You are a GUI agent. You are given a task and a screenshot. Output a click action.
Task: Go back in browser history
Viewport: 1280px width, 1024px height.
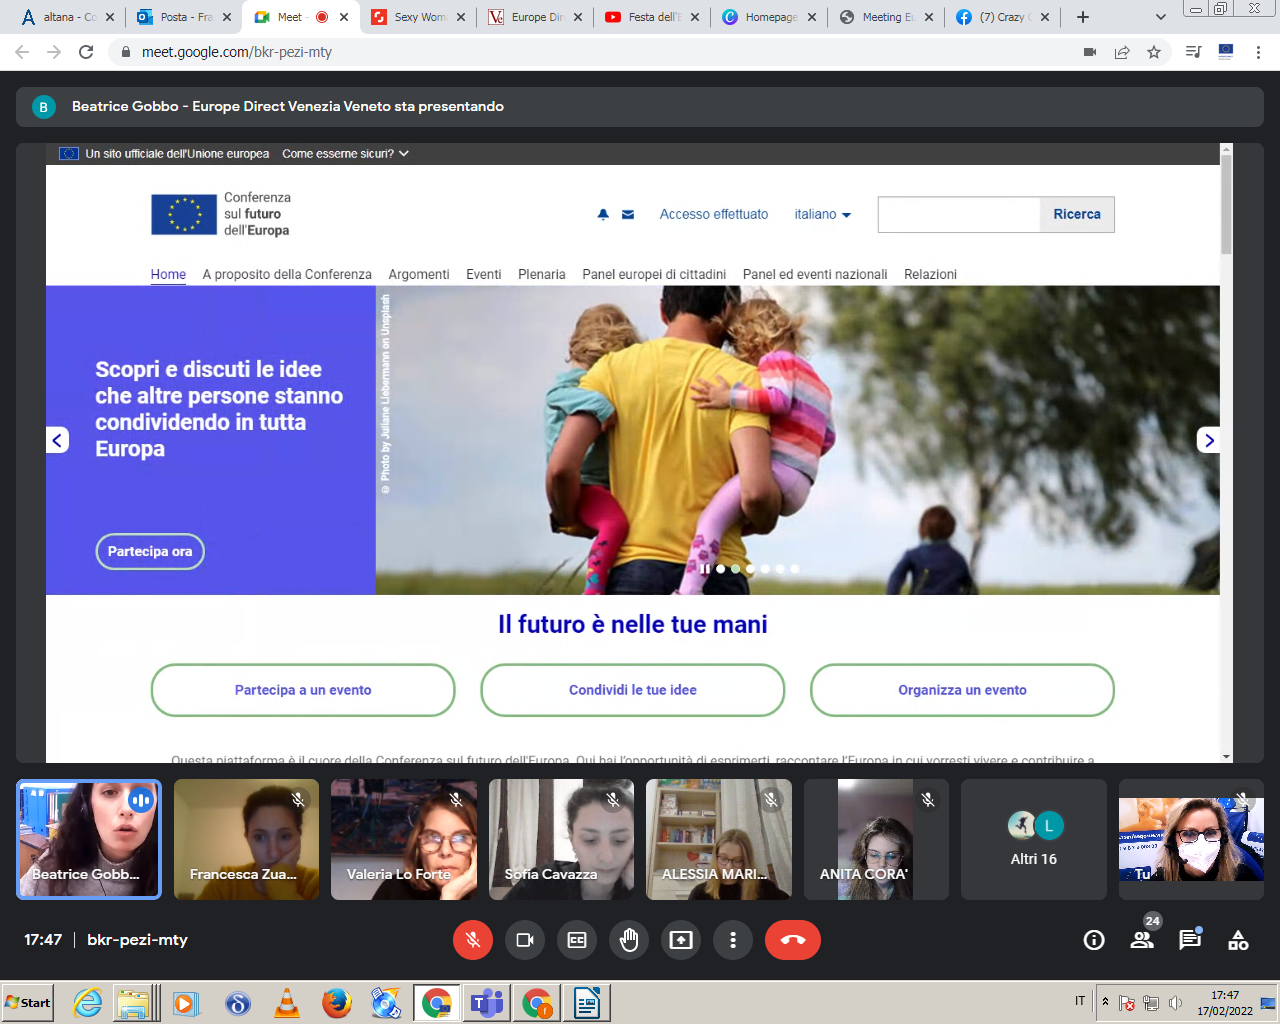pos(22,52)
